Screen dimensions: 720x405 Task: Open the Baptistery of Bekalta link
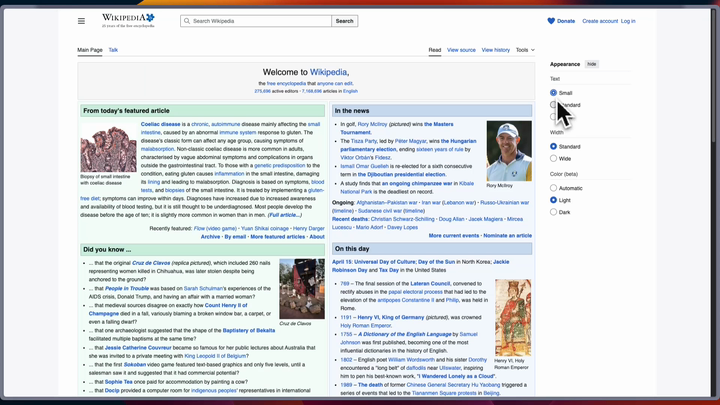[248, 331]
